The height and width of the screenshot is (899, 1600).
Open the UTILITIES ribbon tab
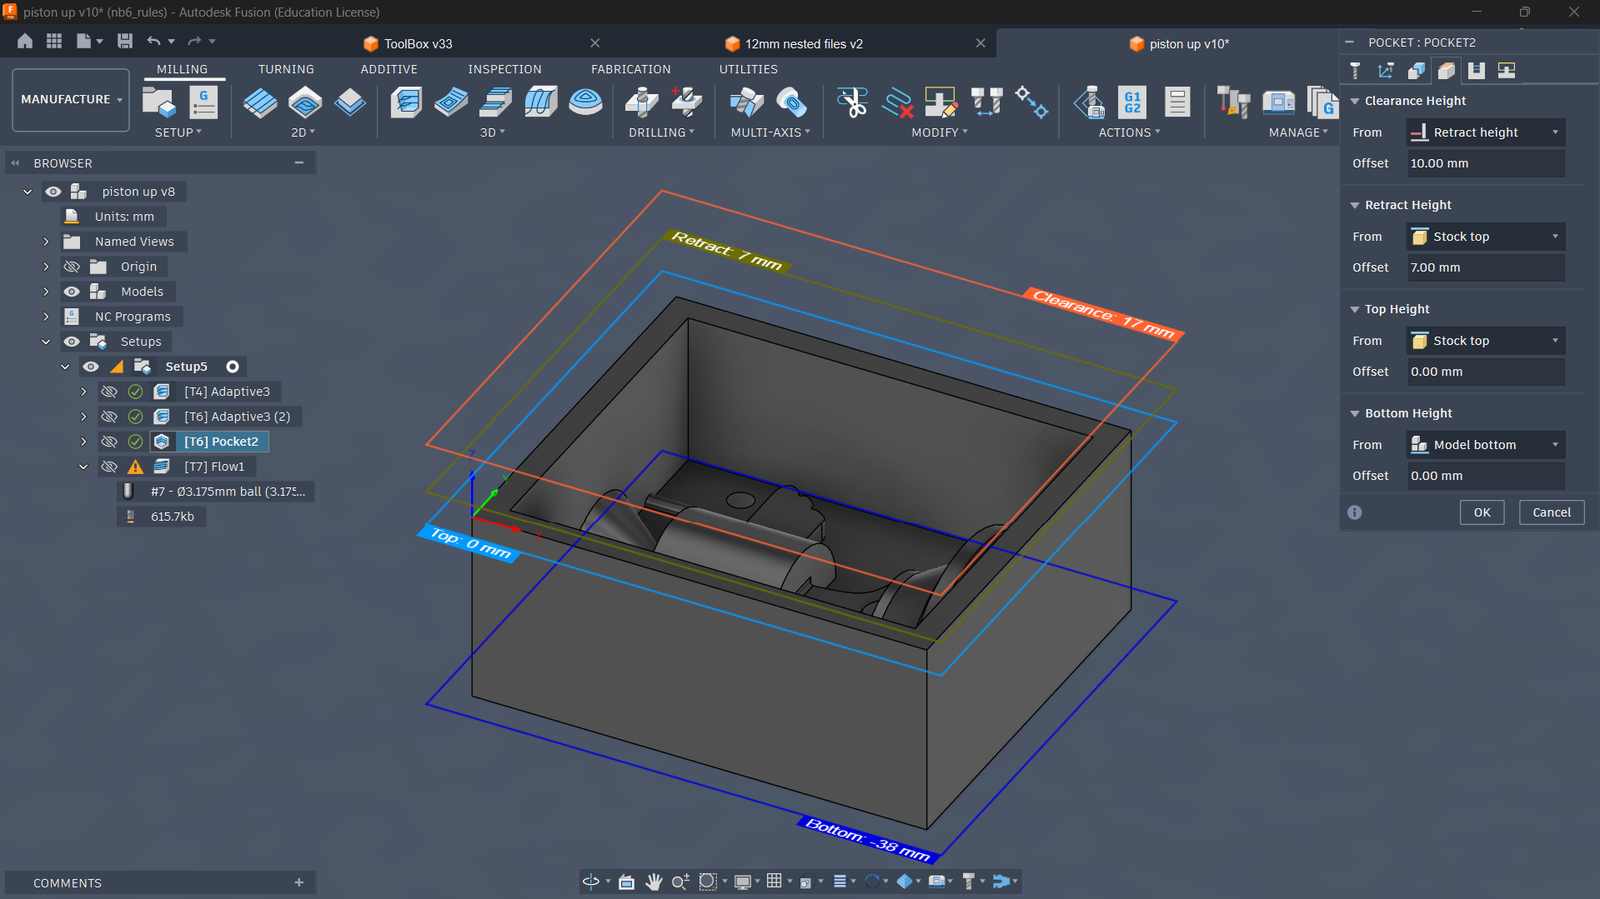pyautogui.click(x=748, y=69)
